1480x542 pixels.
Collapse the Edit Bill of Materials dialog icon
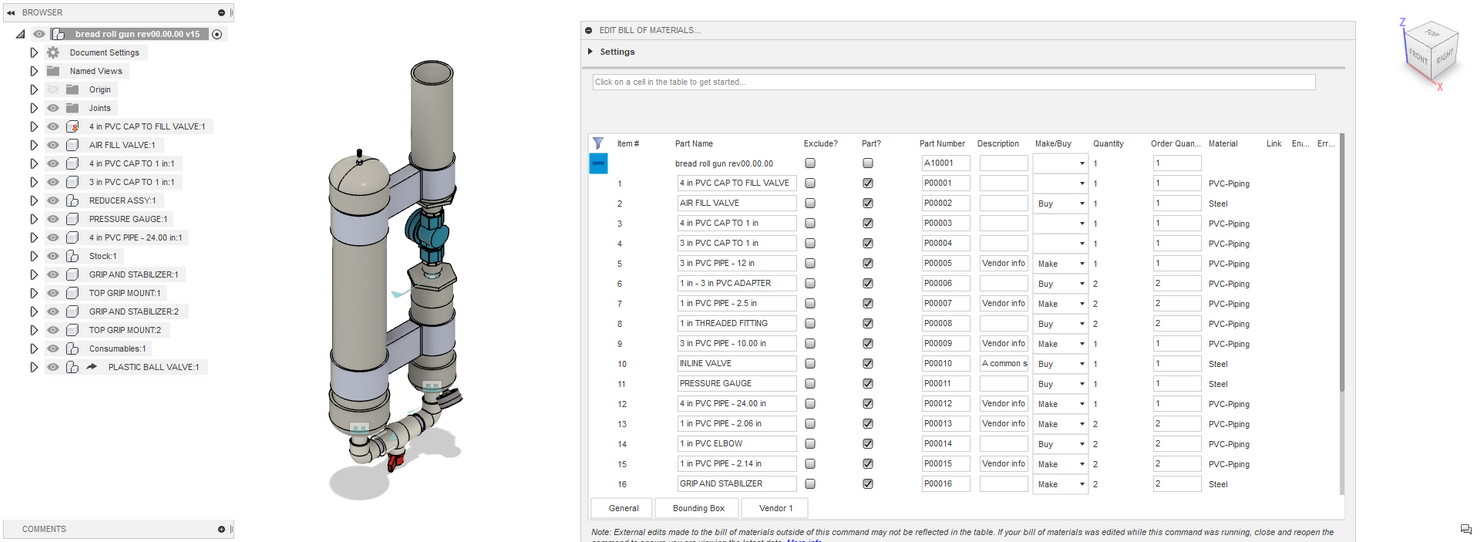coord(589,31)
